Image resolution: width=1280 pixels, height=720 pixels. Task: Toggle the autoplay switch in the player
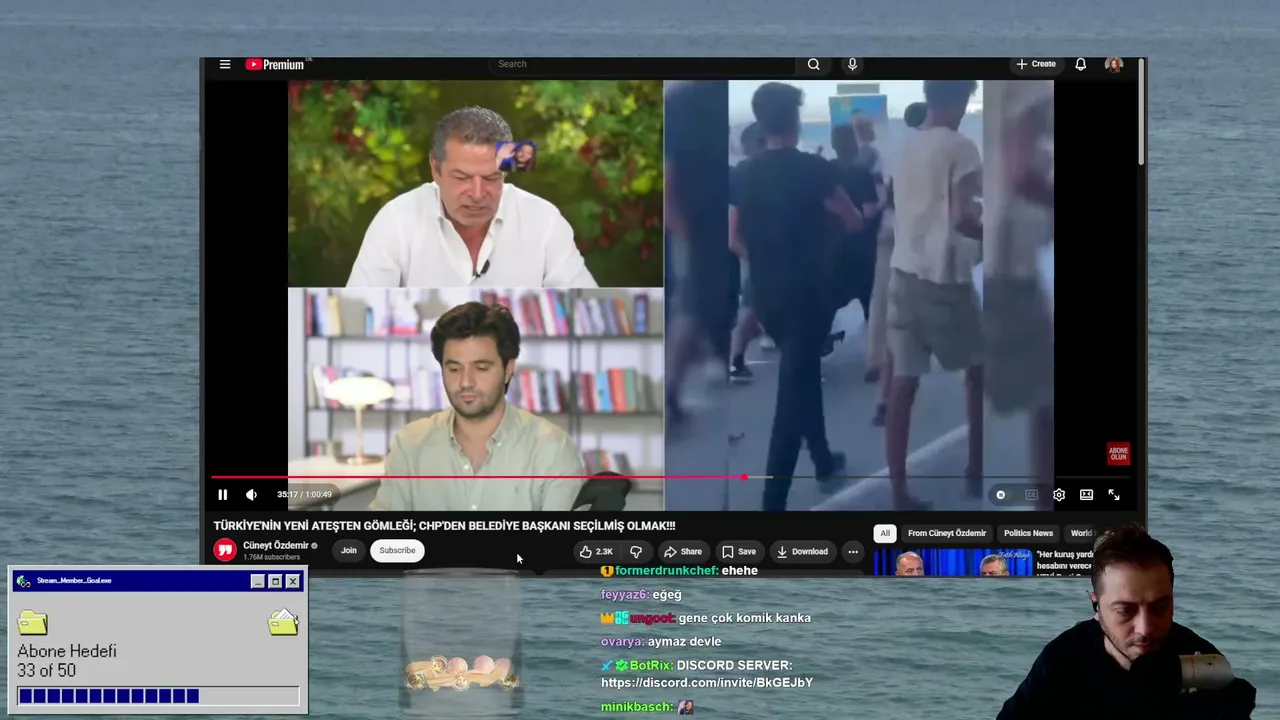pyautogui.click(x=1001, y=495)
